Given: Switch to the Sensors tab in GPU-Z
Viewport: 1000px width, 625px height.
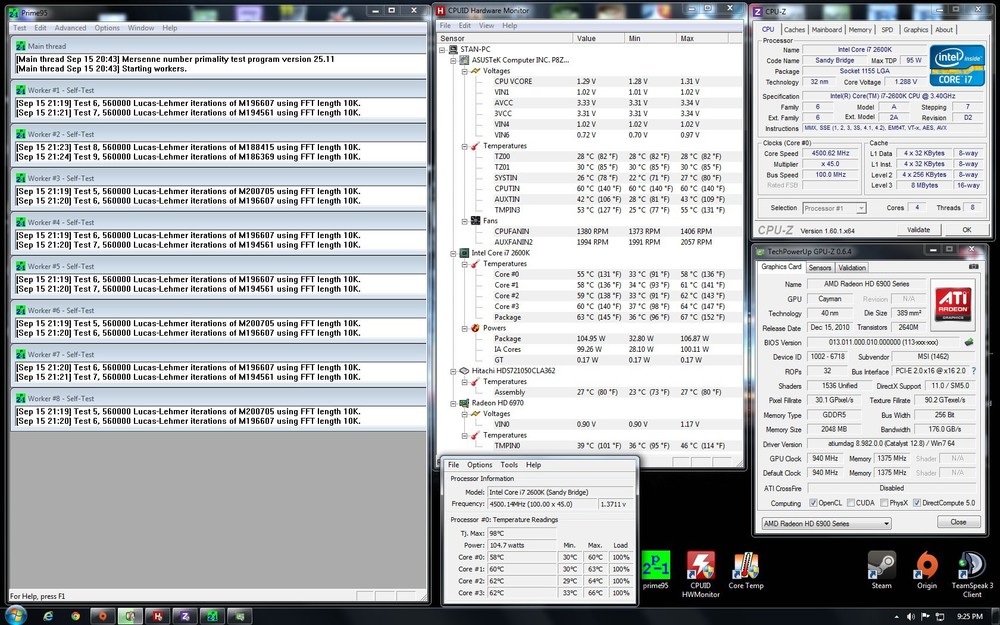Looking at the screenshot, I should pyautogui.click(x=820, y=268).
